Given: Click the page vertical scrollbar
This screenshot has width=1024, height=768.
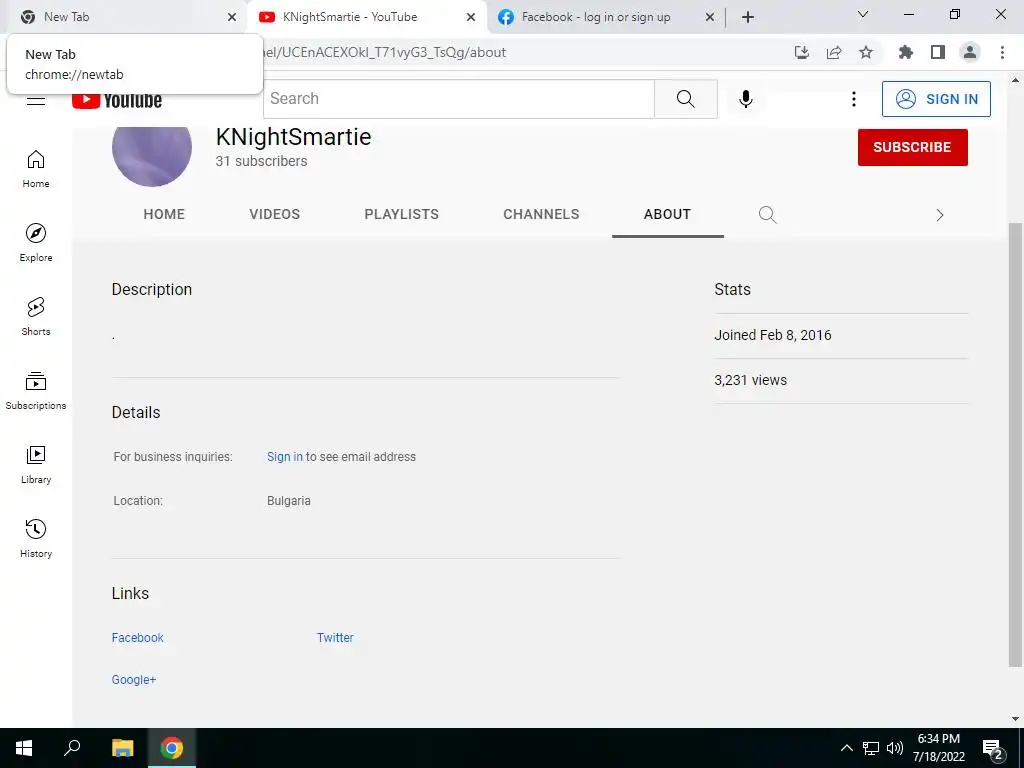Looking at the screenshot, I should (1015, 444).
